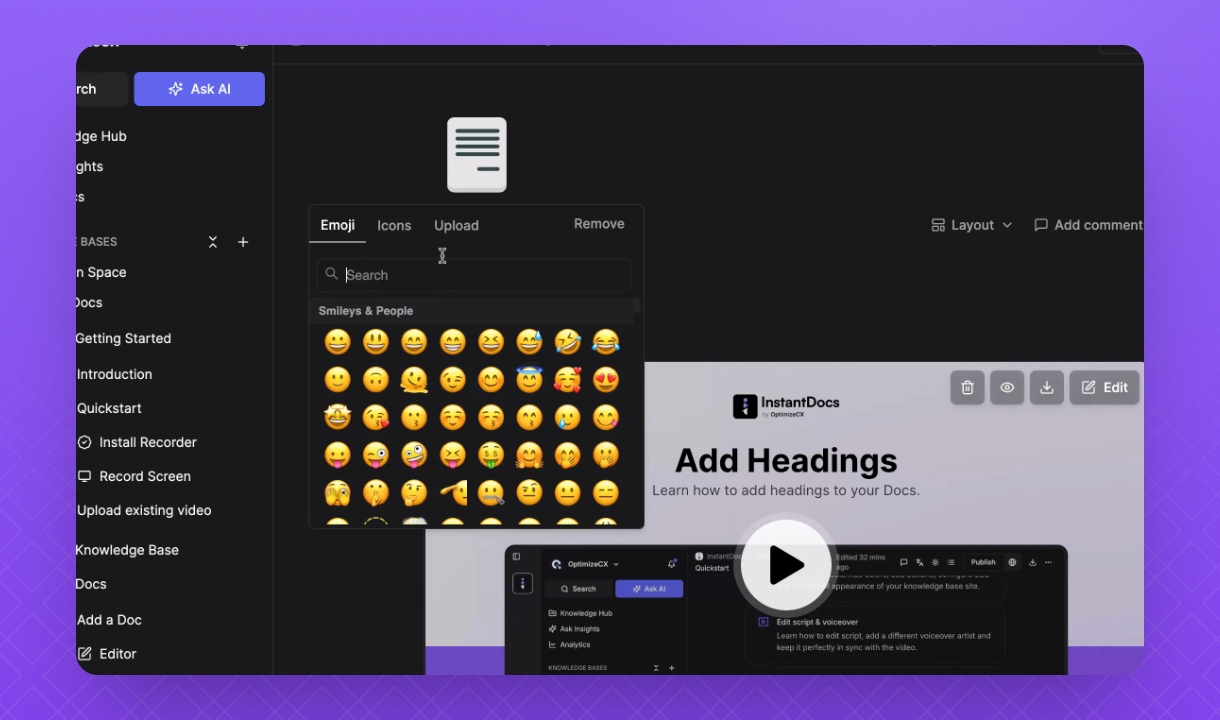Image resolution: width=1220 pixels, height=720 pixels.
Task: Select the winking face emoji
Action: [x=452, y=380]
